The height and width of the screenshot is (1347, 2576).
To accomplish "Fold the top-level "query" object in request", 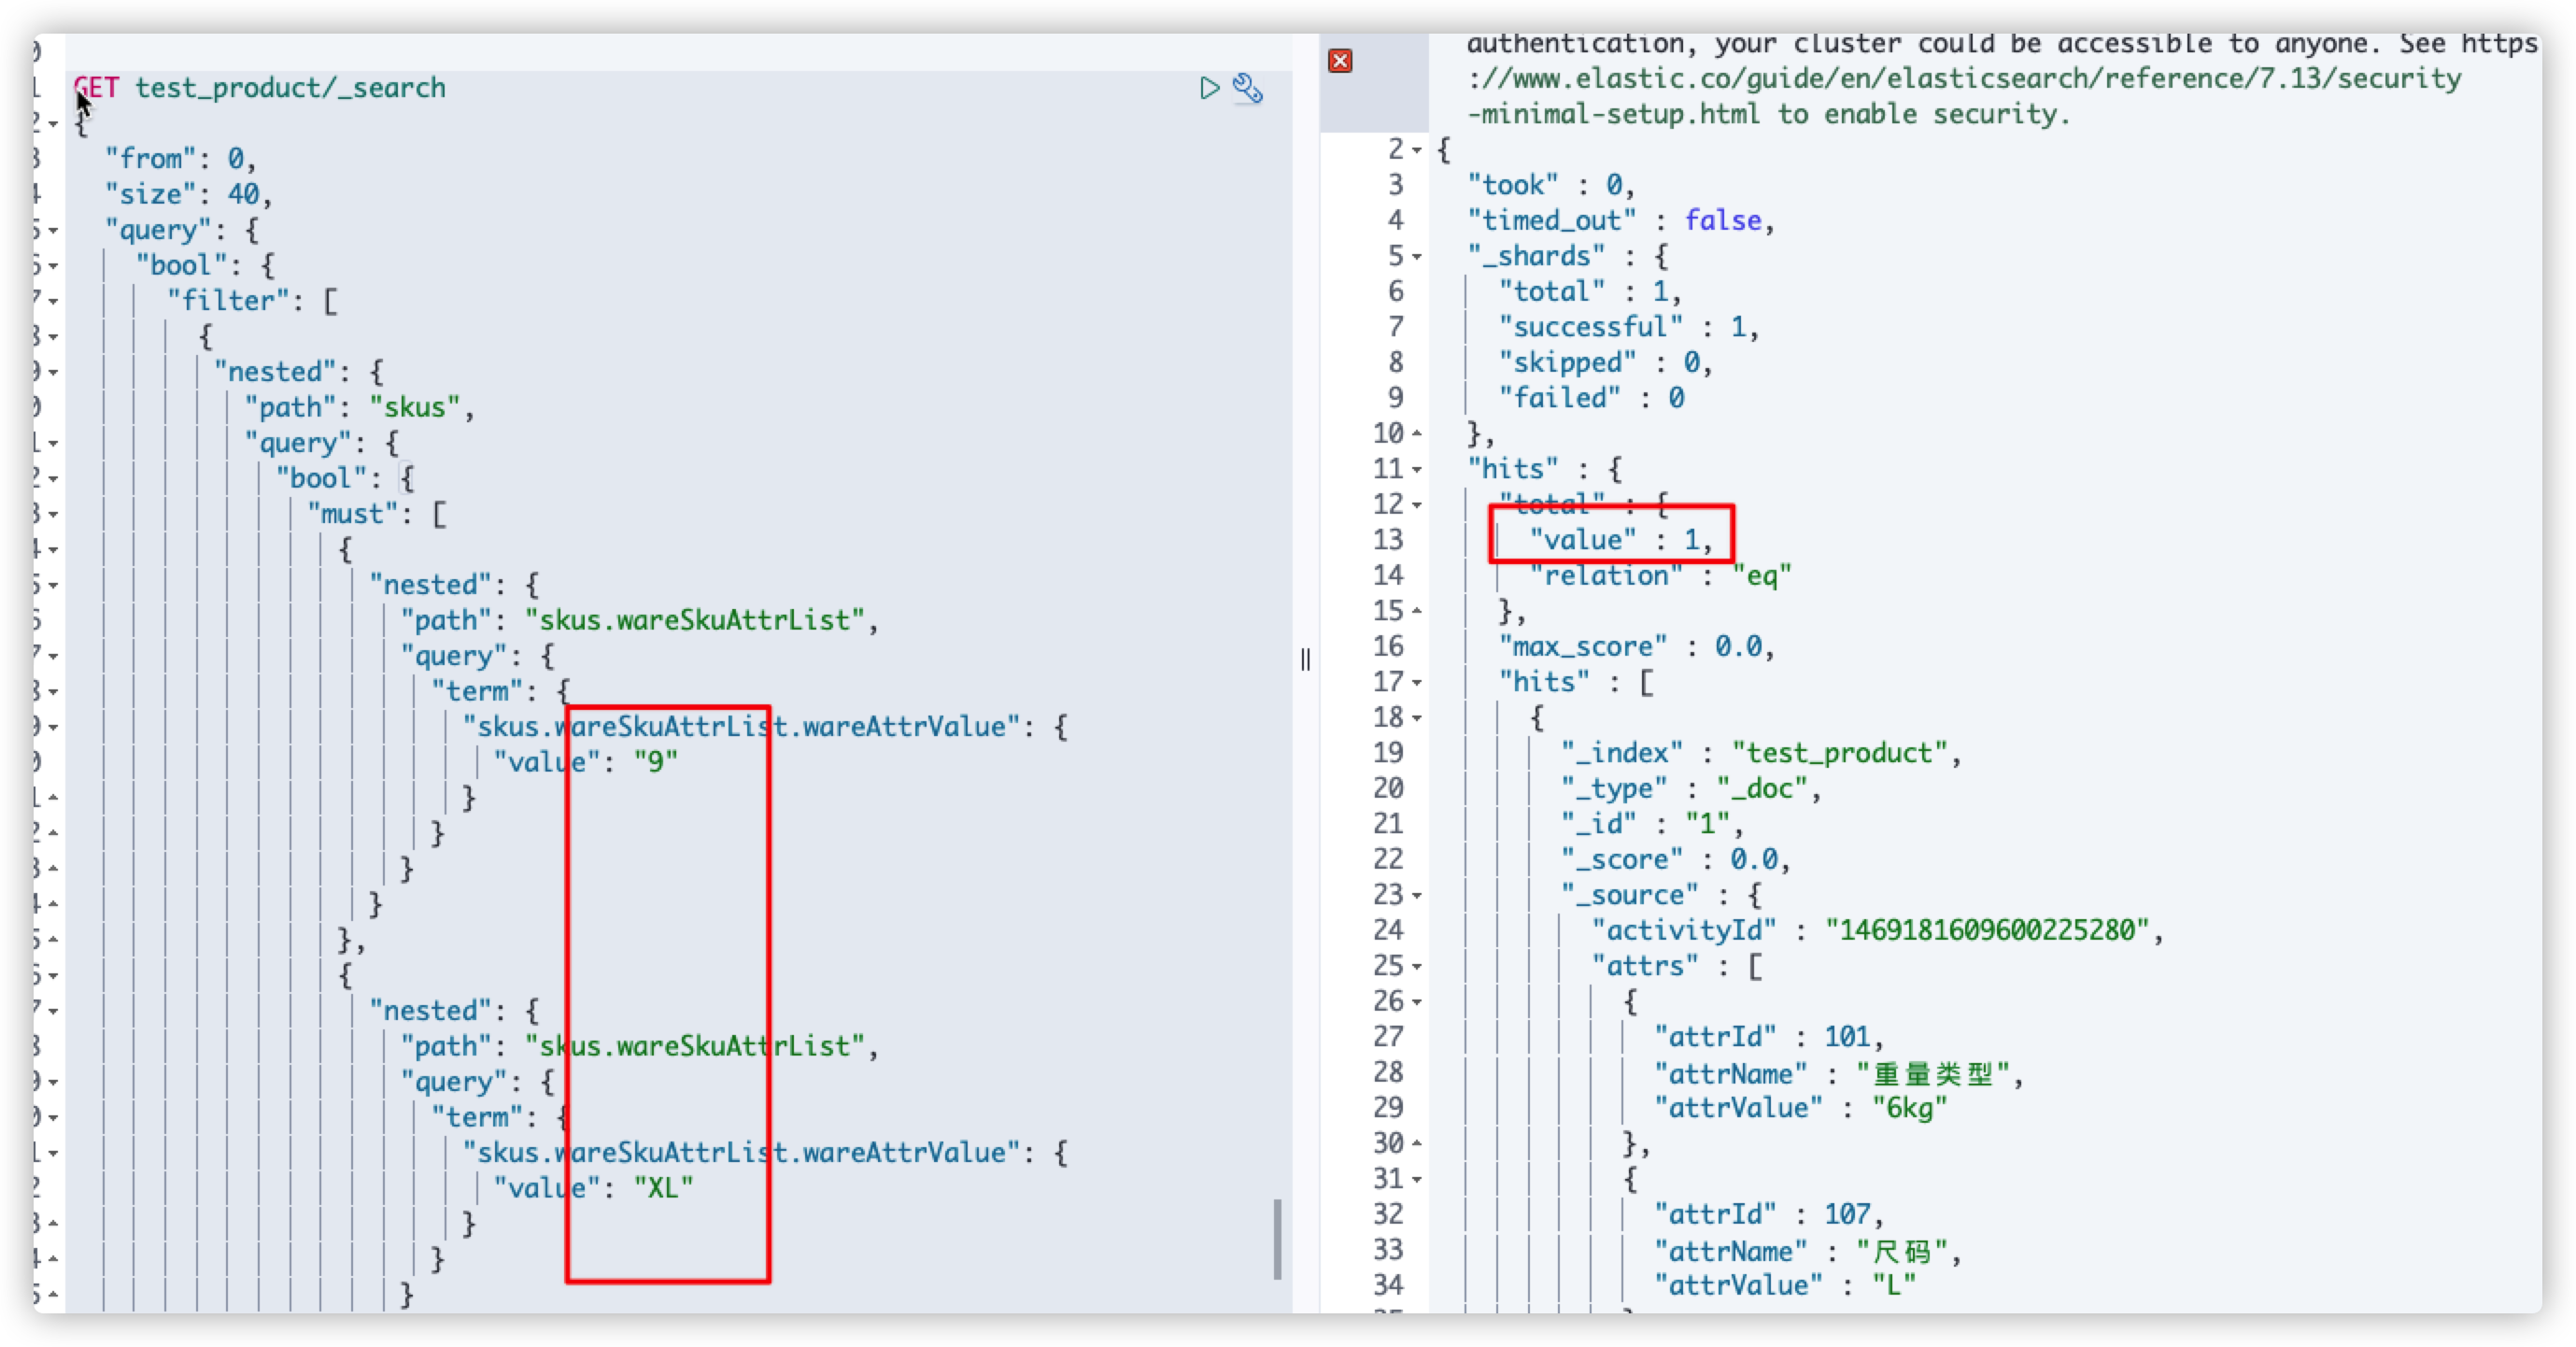I will (x=53, y=230).
